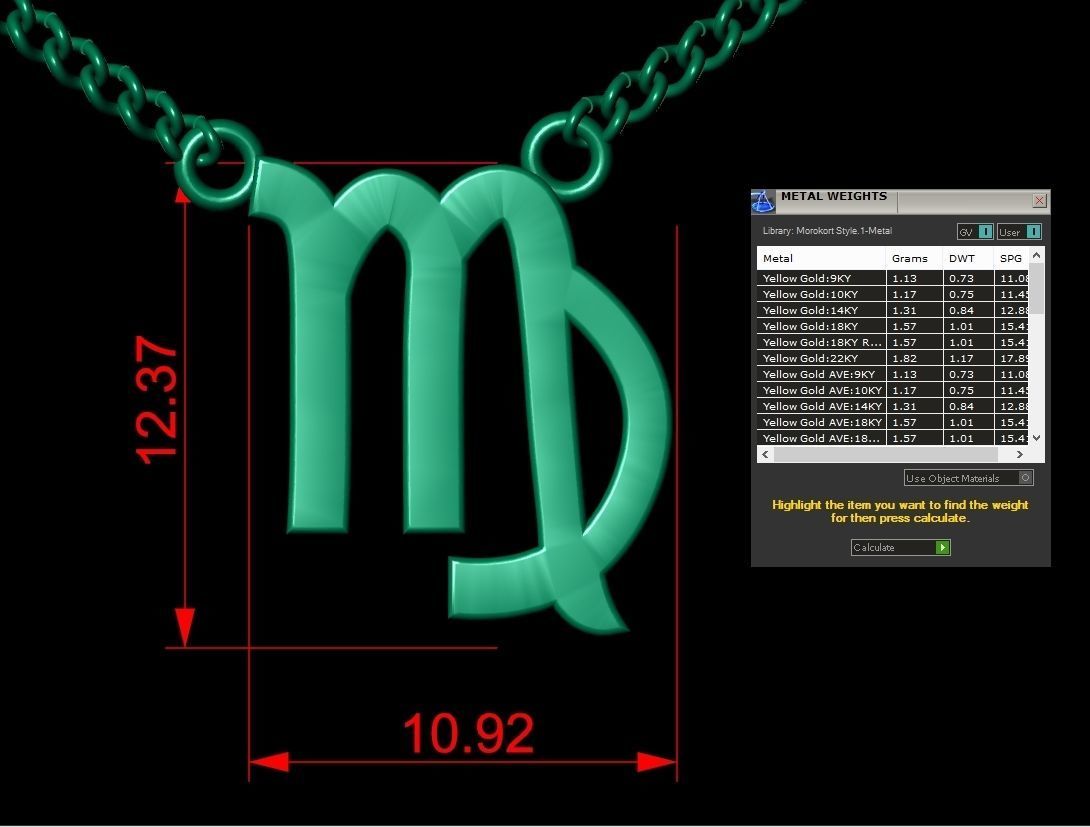Click the table scroll-up arrow
1090x827 pixels.
(x=1036, y=255)
